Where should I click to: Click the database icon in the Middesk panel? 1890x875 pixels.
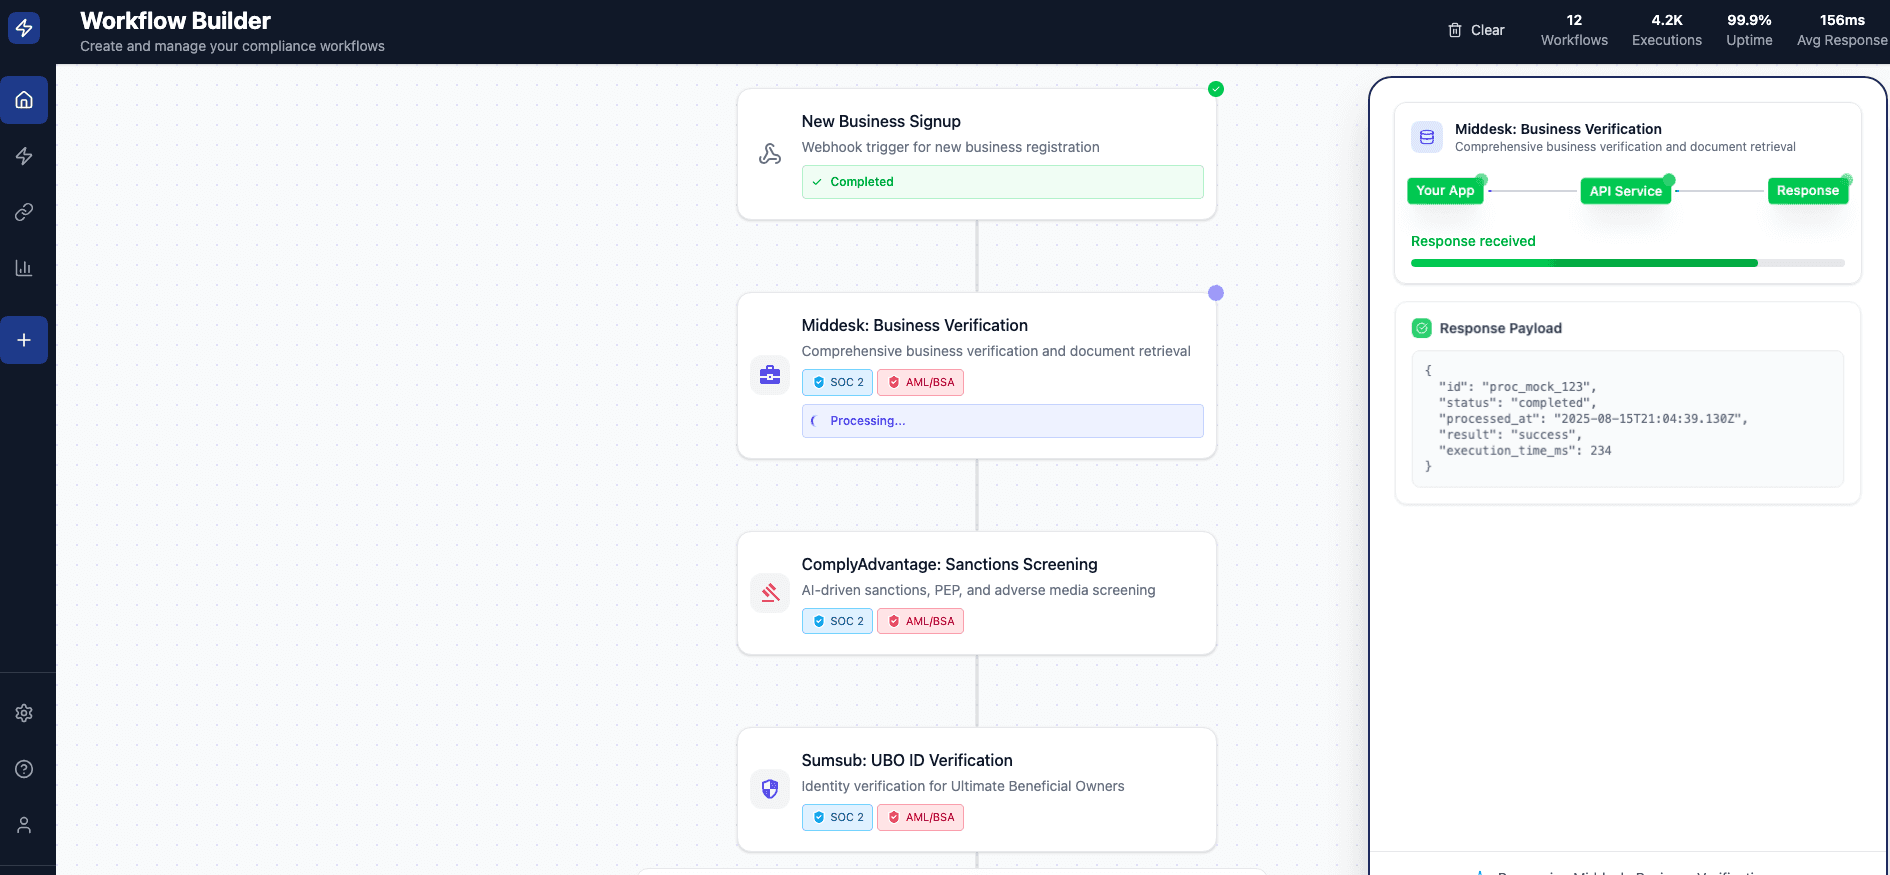[1427, 137]
